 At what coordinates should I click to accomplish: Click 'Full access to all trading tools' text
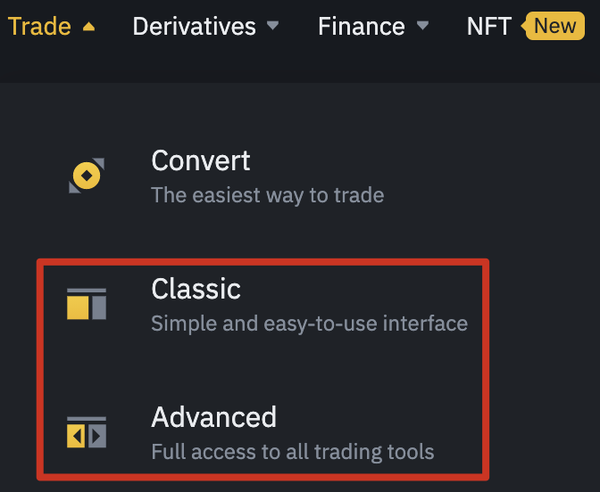(x=292, y=451)
